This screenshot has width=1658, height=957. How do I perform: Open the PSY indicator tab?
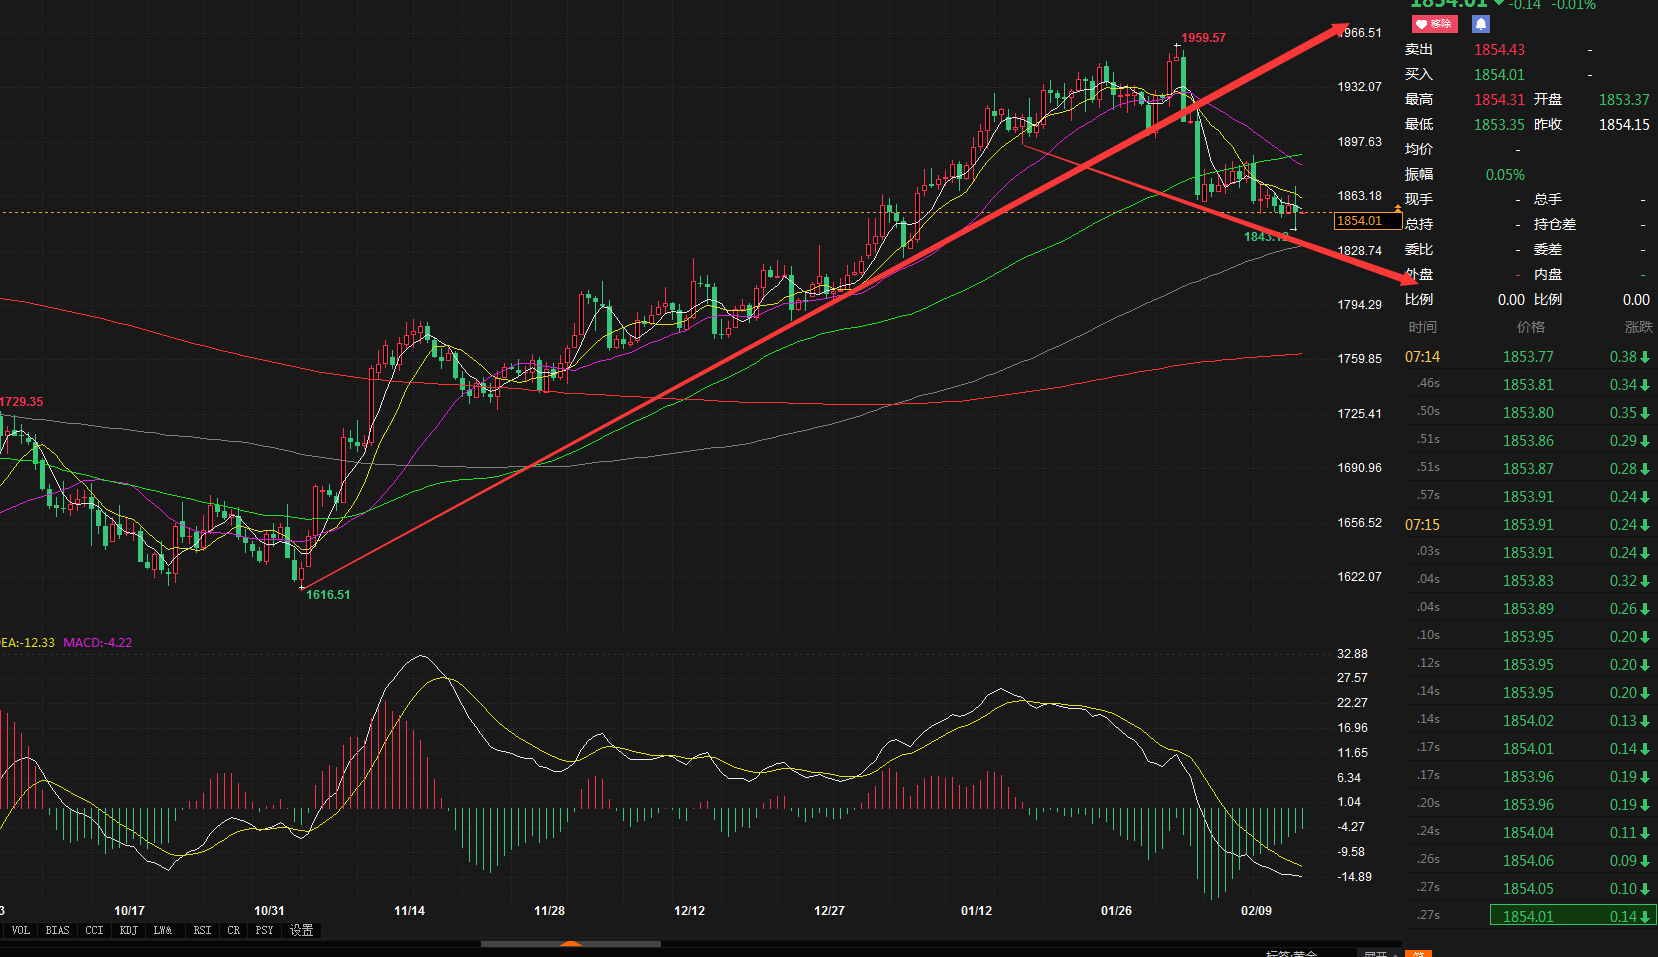(x=264, y=930)
